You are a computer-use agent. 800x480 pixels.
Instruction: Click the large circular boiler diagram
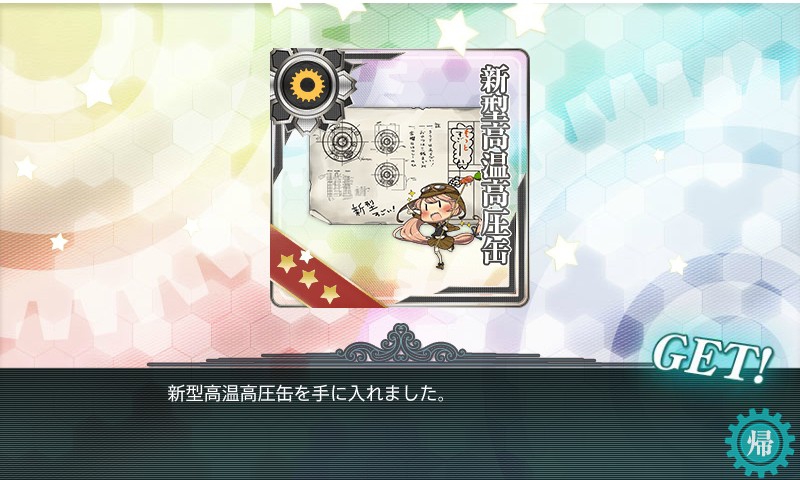pos(341,140)
